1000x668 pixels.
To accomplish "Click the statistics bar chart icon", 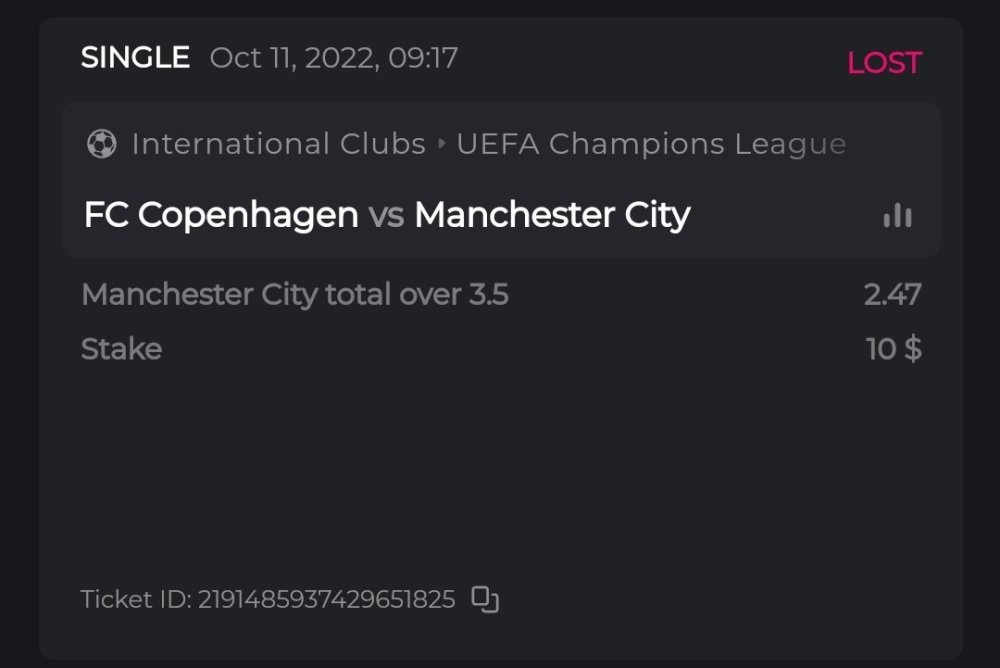I will [x=897, y=215].
